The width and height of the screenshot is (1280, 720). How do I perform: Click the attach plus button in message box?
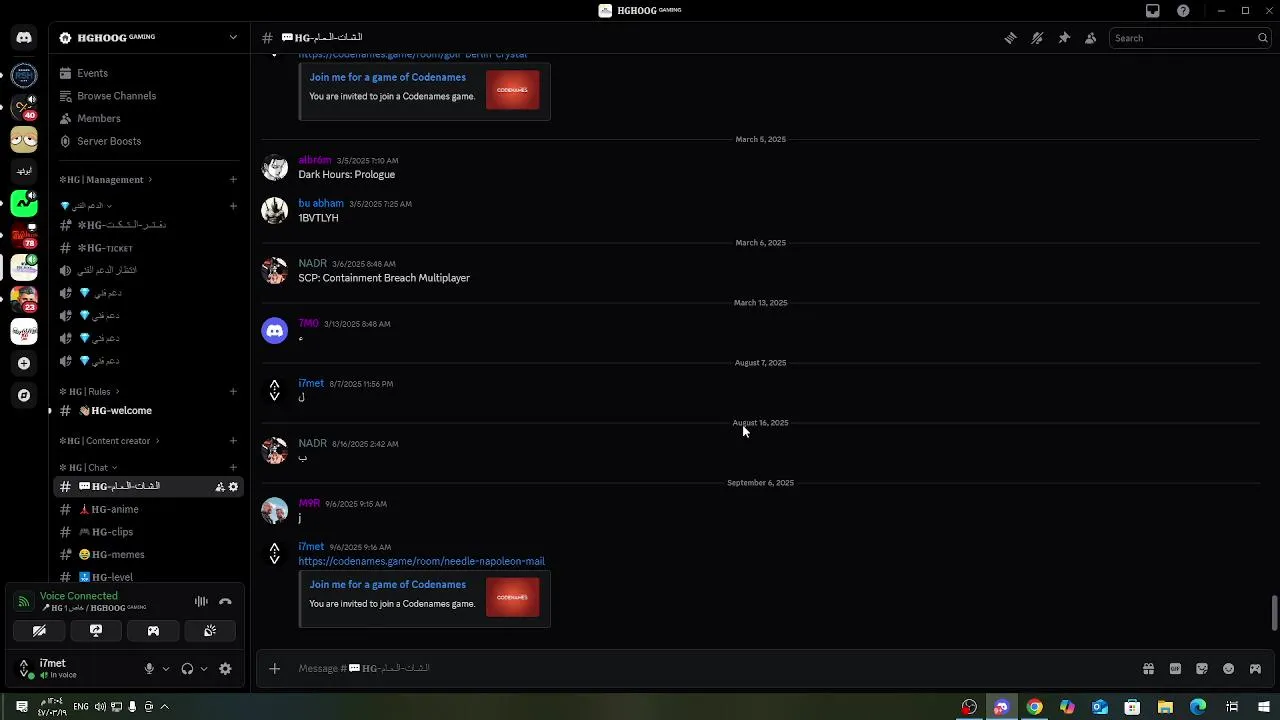click(x=274, y=668)
